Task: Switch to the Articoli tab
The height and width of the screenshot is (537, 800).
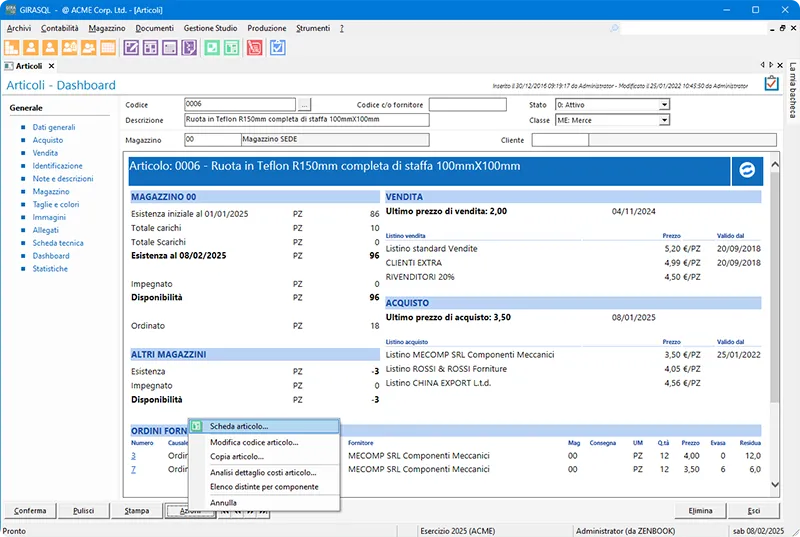Action: pos(29,66)
